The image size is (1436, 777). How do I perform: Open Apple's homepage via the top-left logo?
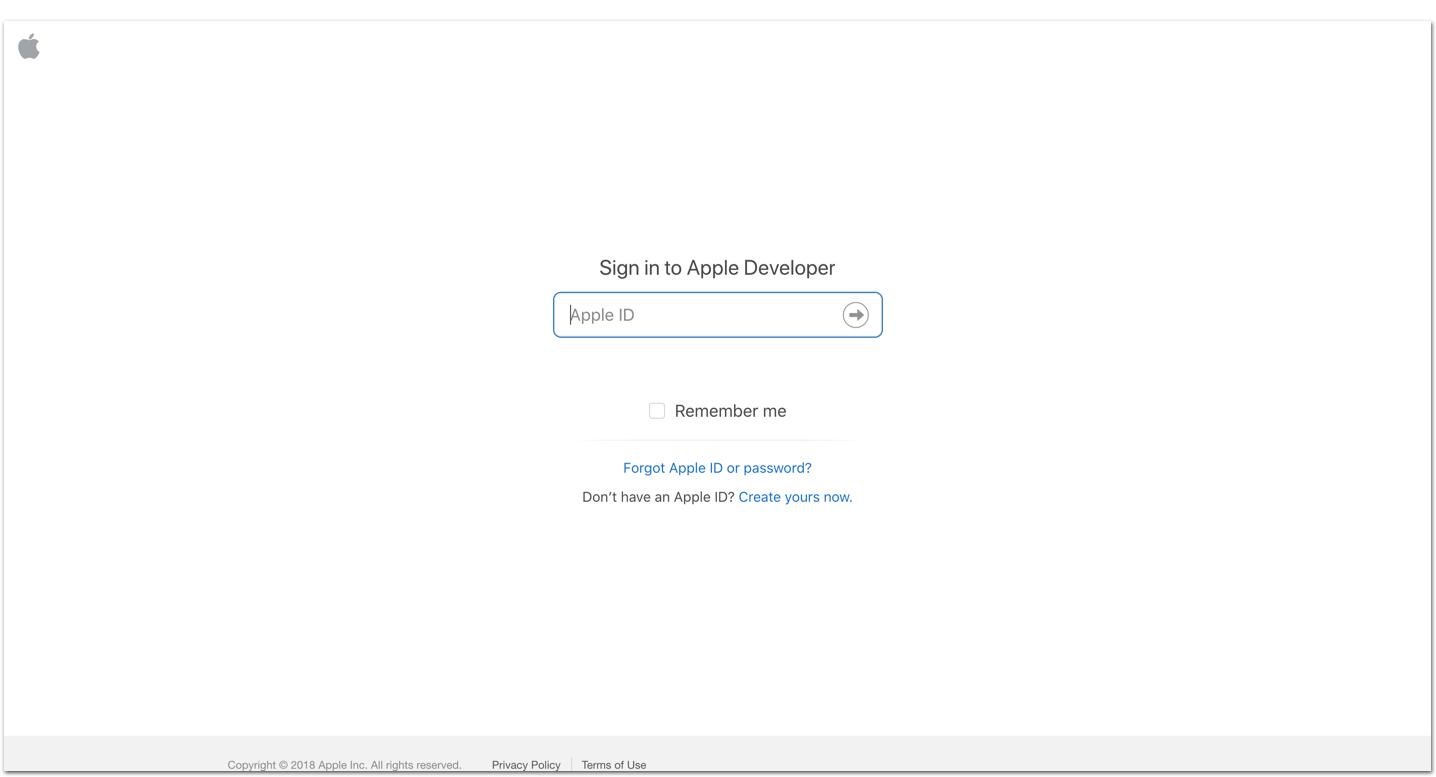pos(29,45)
